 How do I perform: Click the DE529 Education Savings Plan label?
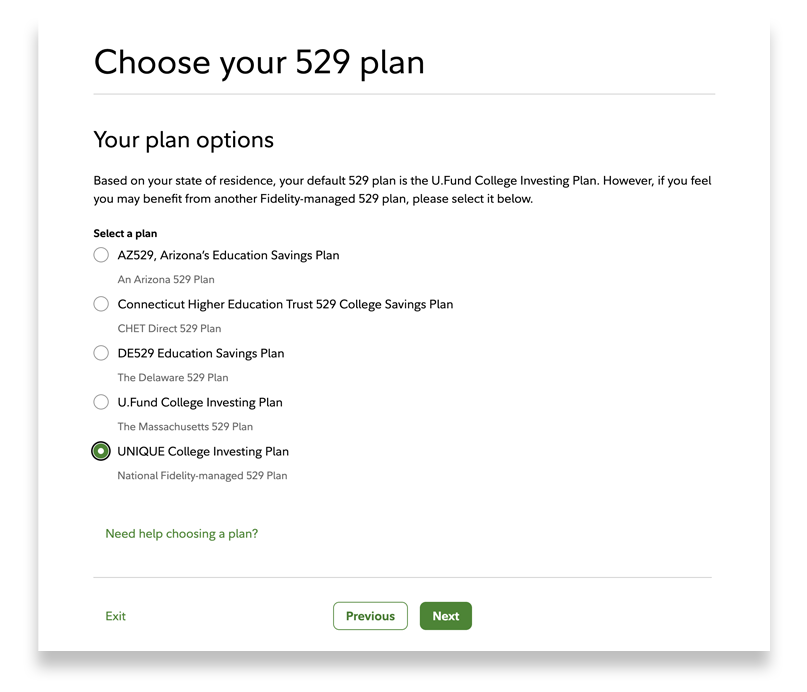pos(200,353)
